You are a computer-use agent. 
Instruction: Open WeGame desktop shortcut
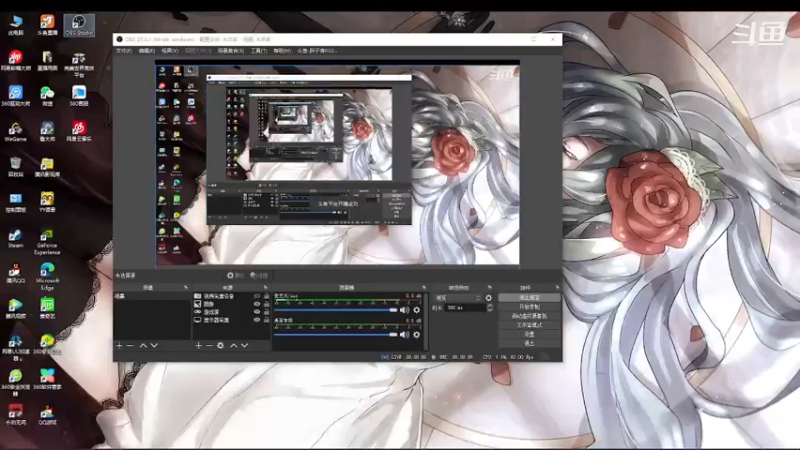(15, 132)
